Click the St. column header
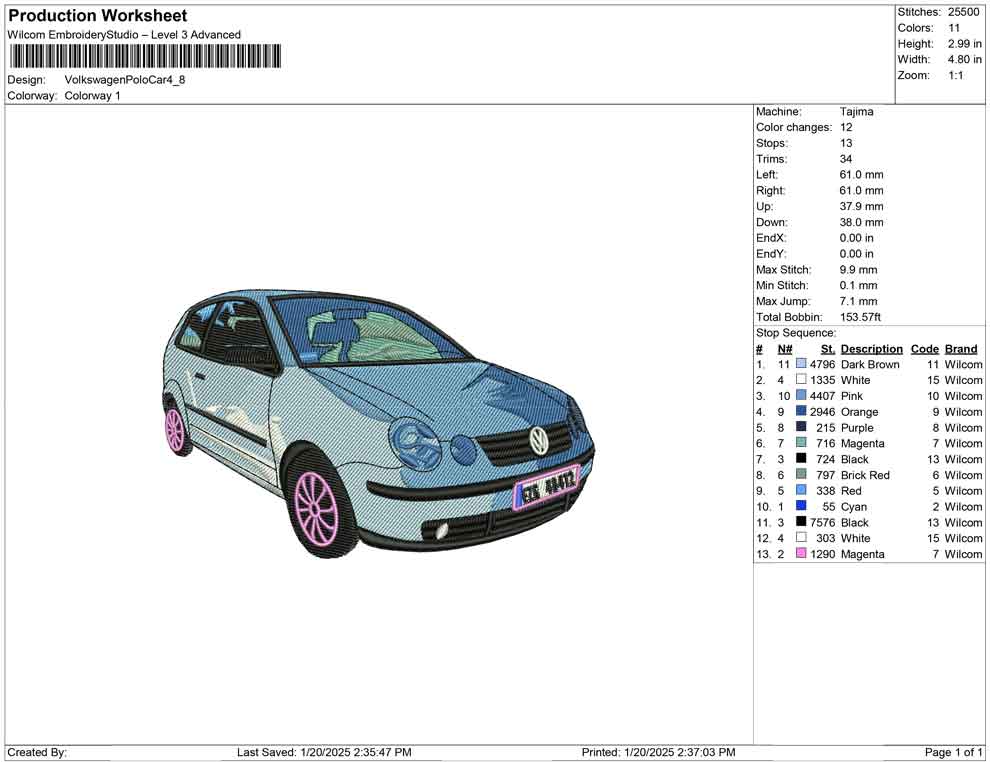The image size is (990, 762). (x=827, y=348)
